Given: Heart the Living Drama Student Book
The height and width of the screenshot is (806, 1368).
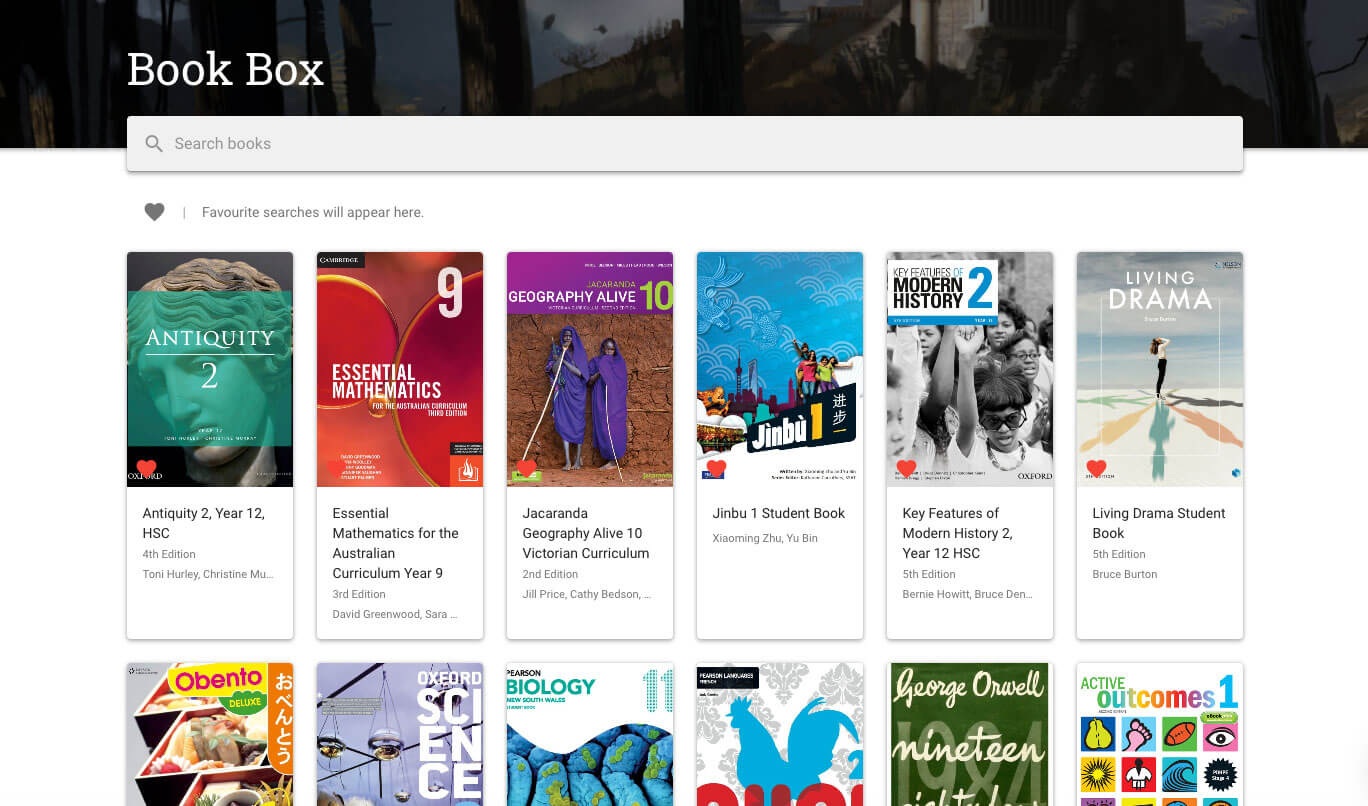Looking at the screenshot, I should point(1096,468).
